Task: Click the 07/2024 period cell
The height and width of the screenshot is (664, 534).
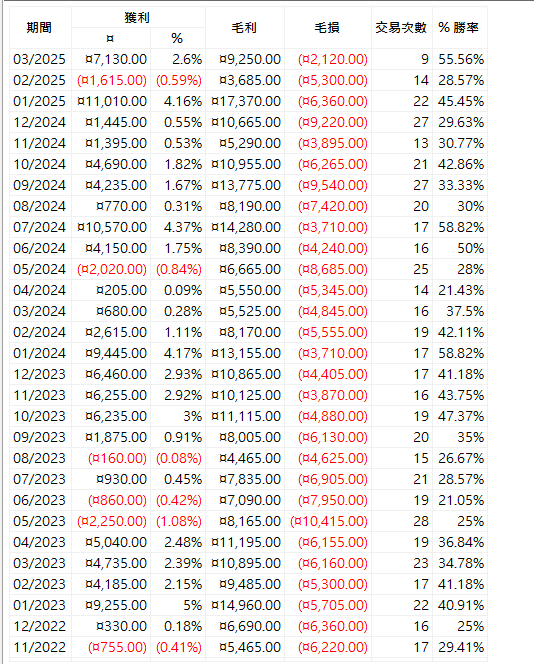Action: tap(40, 227)
